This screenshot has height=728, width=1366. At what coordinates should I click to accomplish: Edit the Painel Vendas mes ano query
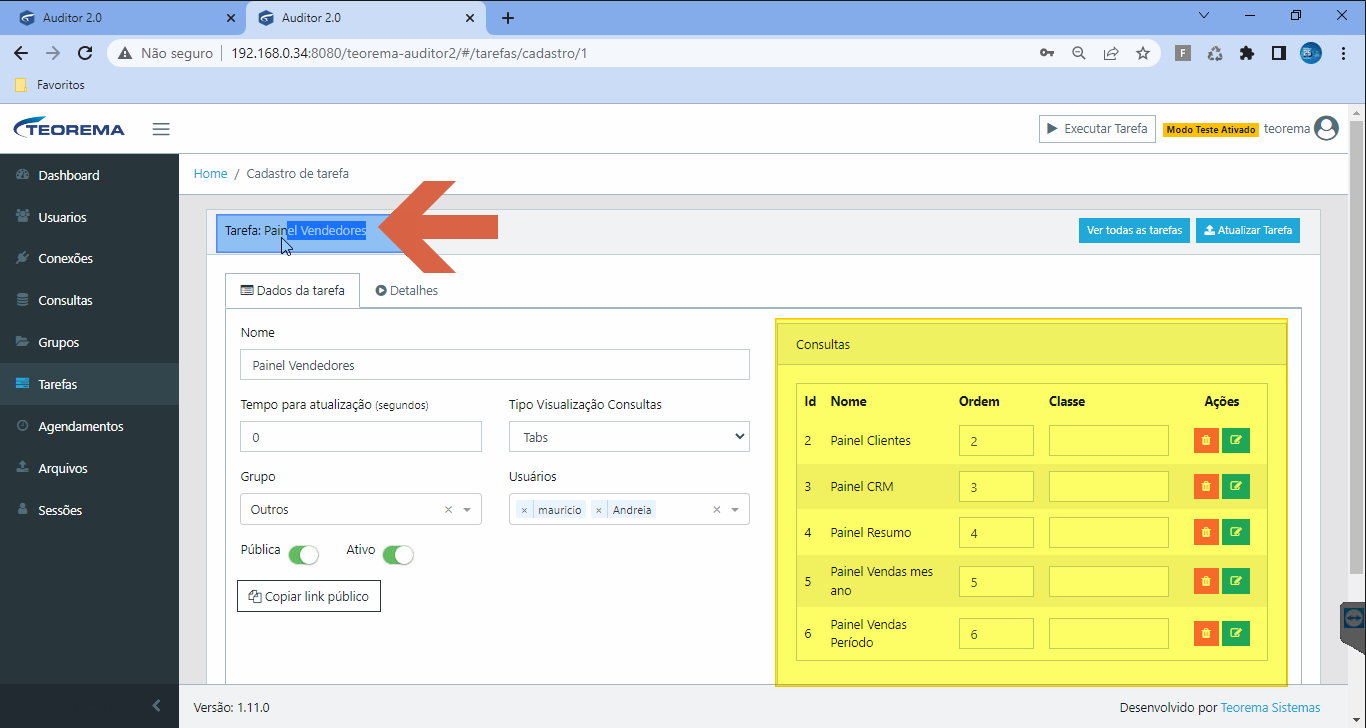pyautogui.click(x=1236, y=581)
